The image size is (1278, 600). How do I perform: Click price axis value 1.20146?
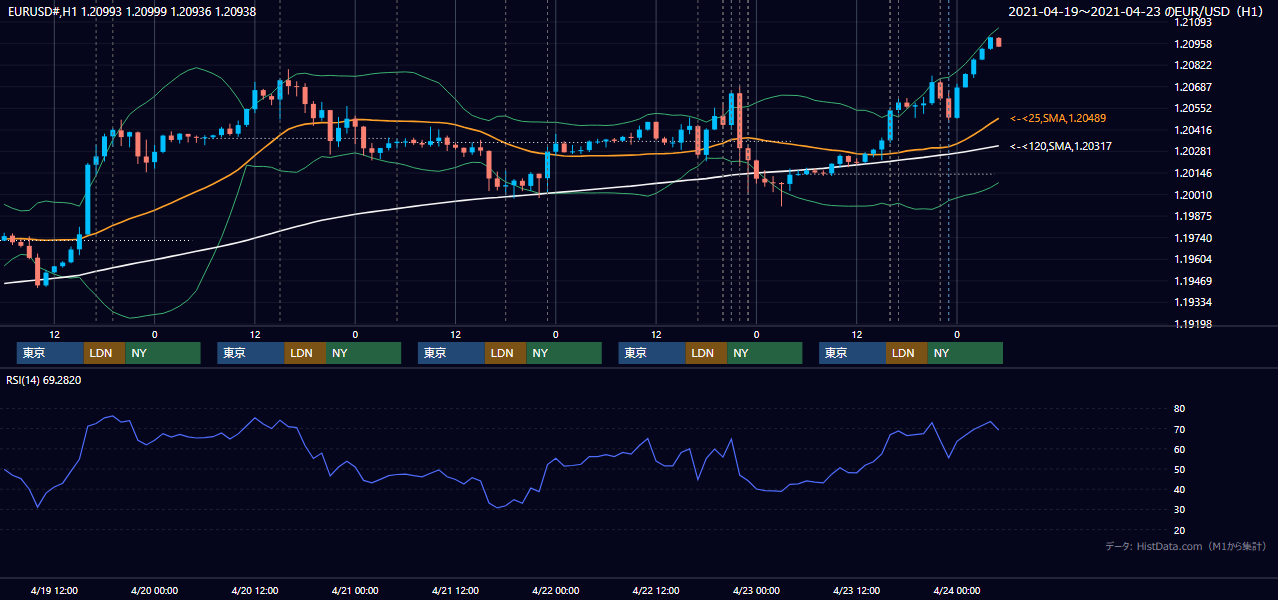point(1193,173)
